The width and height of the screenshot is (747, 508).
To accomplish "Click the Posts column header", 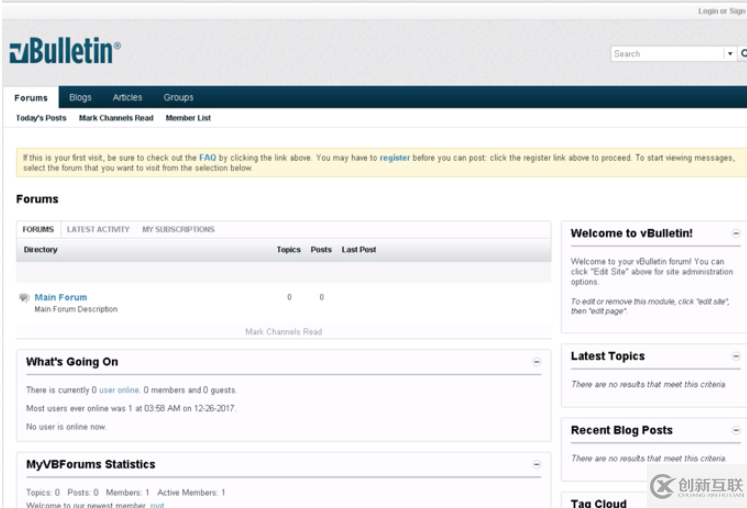I will [321, 250].
